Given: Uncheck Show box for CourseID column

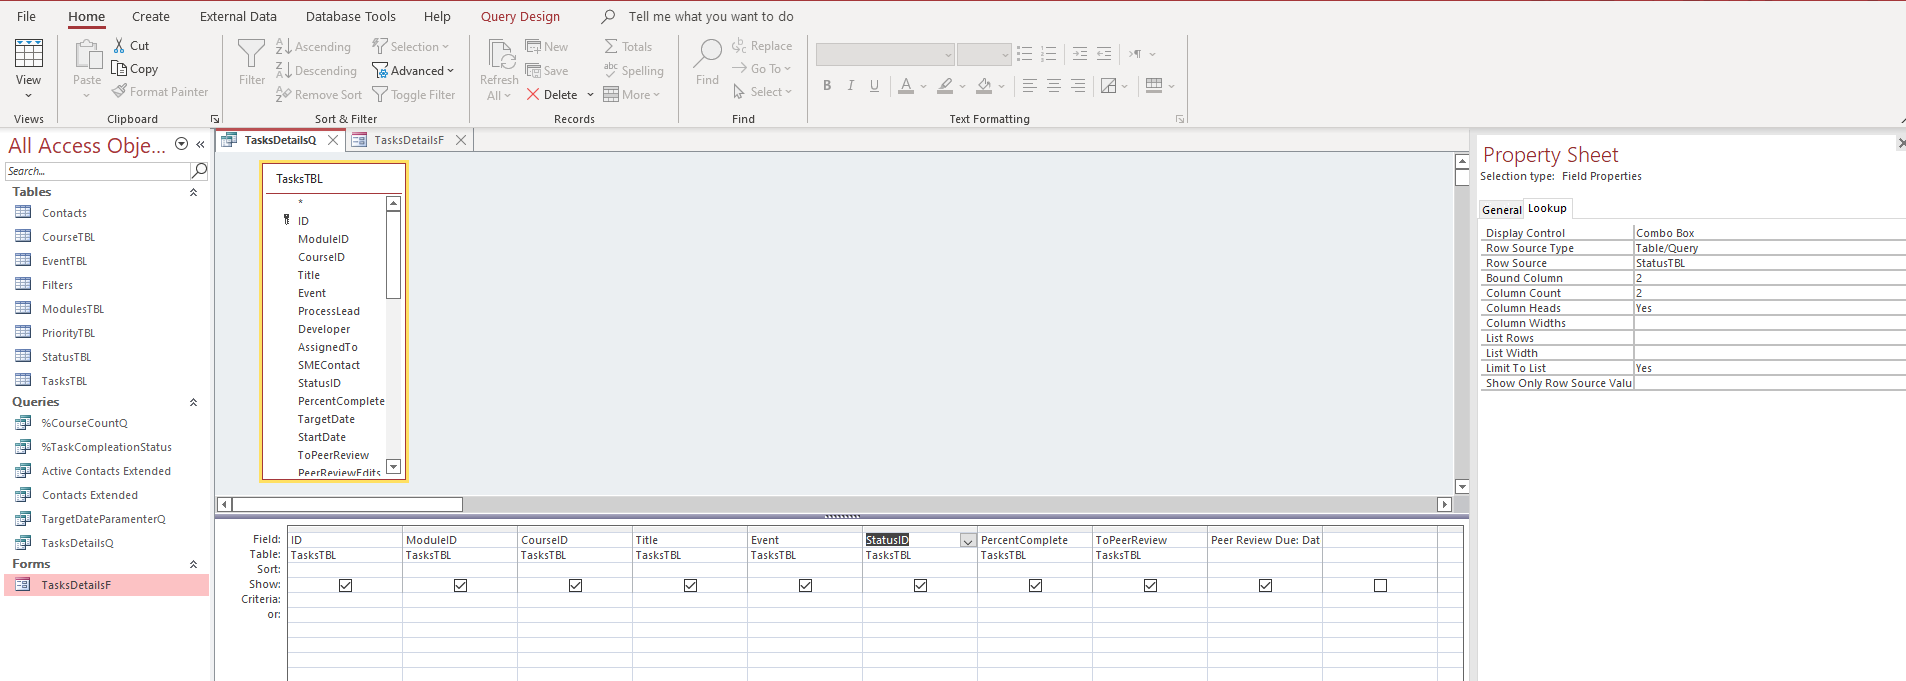Looking at the screenshot, I should click(x=575, y=585).
